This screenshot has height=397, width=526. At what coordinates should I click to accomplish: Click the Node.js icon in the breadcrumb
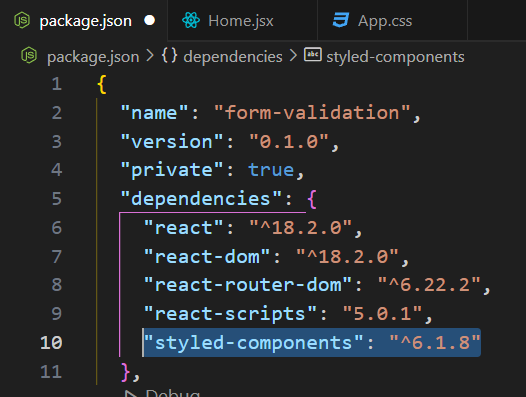[29, 55]
